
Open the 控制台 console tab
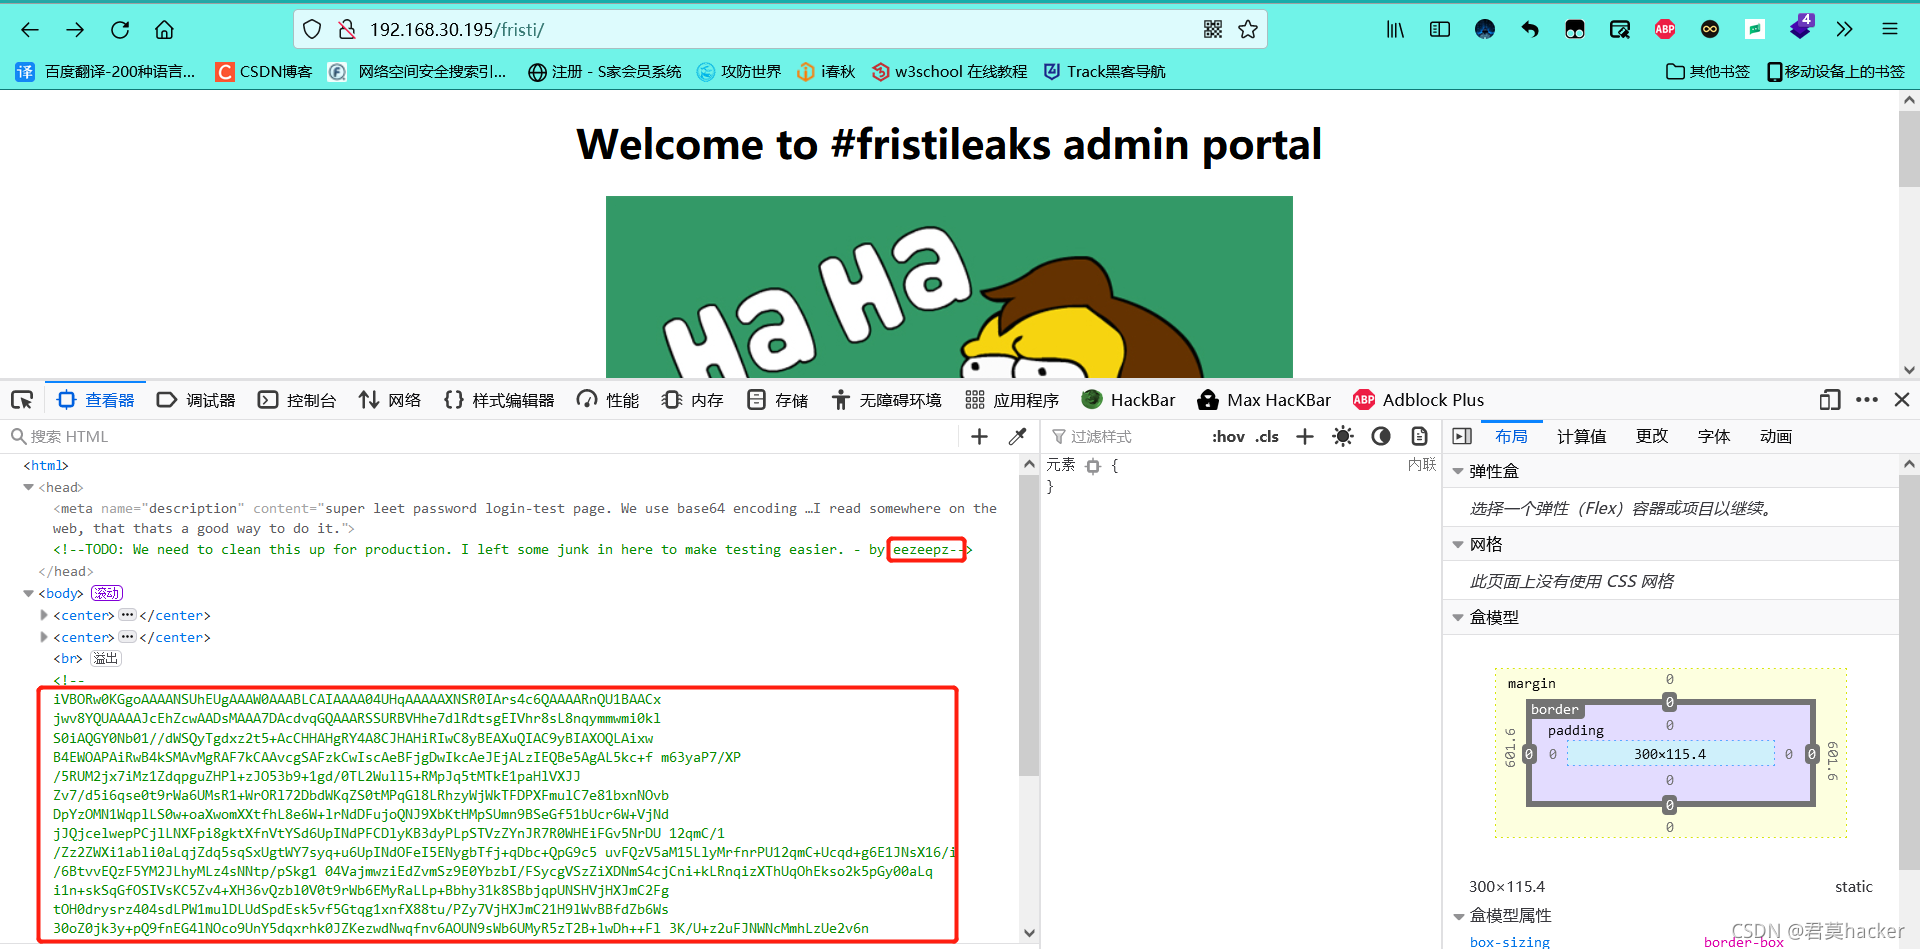297,400
